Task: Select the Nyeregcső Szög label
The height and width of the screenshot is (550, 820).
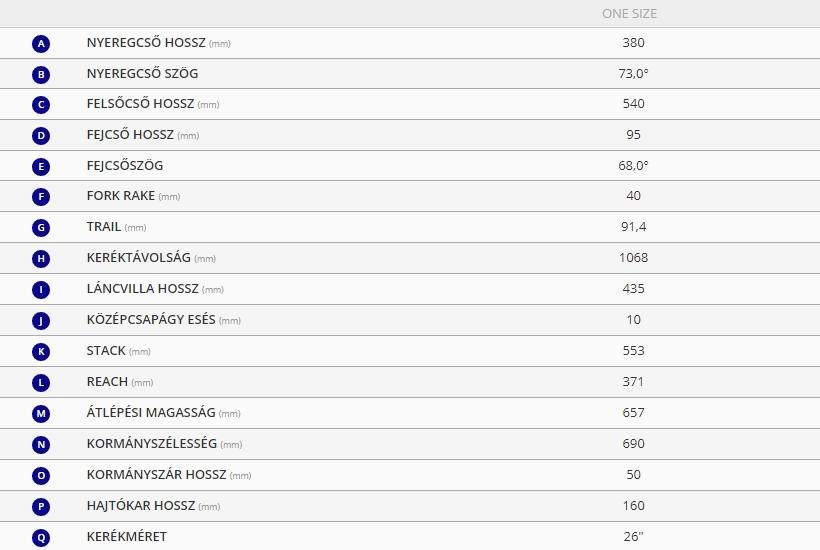Action: click(142, 73)
